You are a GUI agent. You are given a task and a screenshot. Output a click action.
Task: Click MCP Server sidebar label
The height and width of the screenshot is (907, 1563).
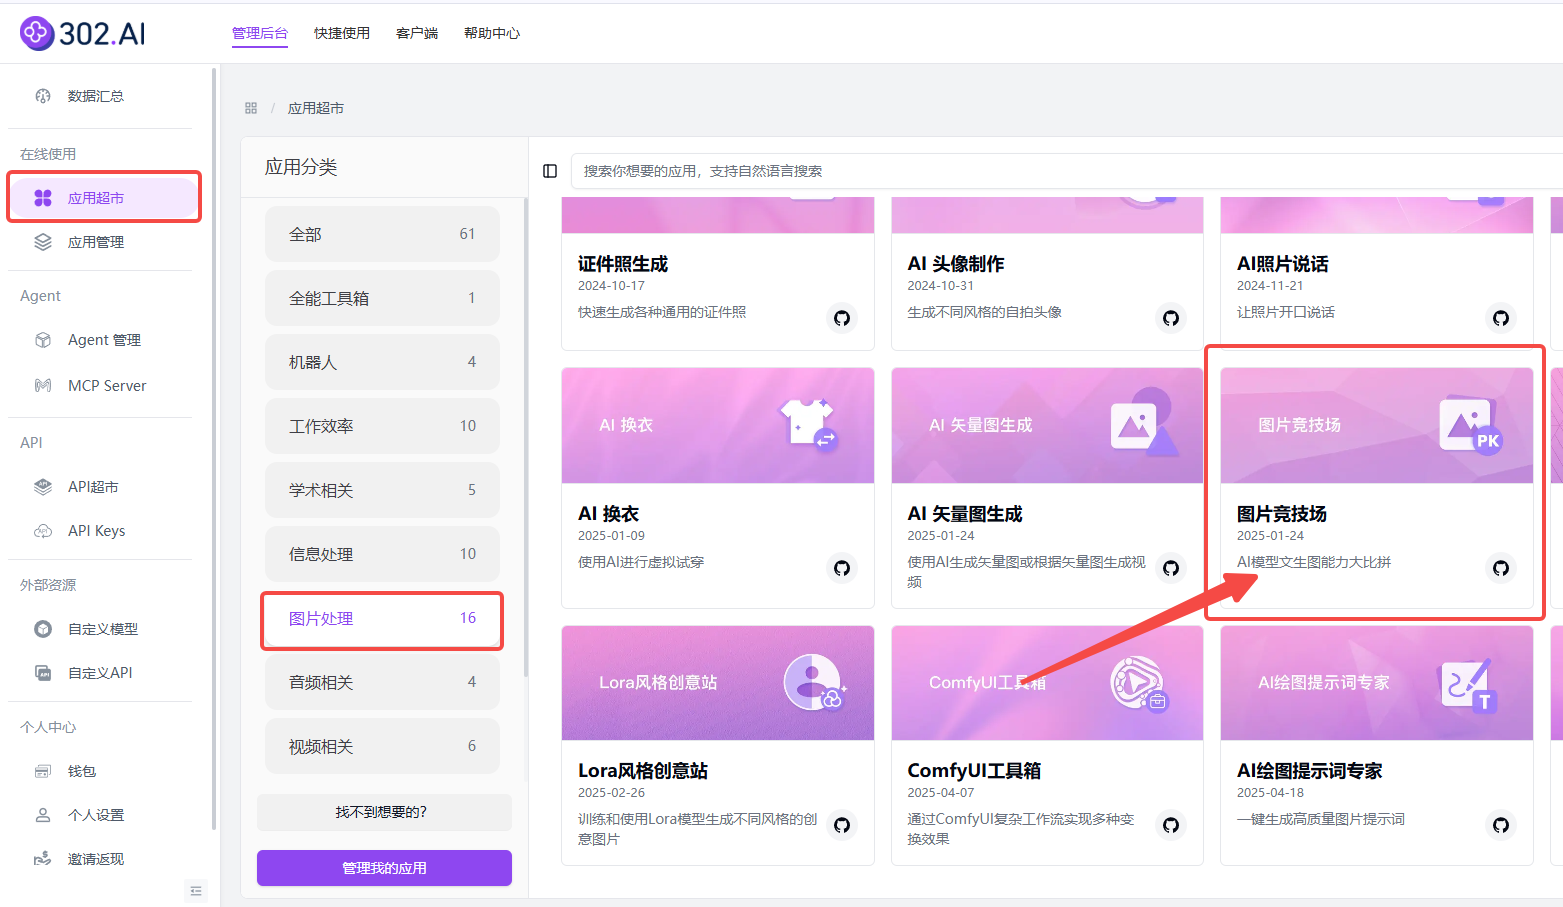click(x=107, y=385)
